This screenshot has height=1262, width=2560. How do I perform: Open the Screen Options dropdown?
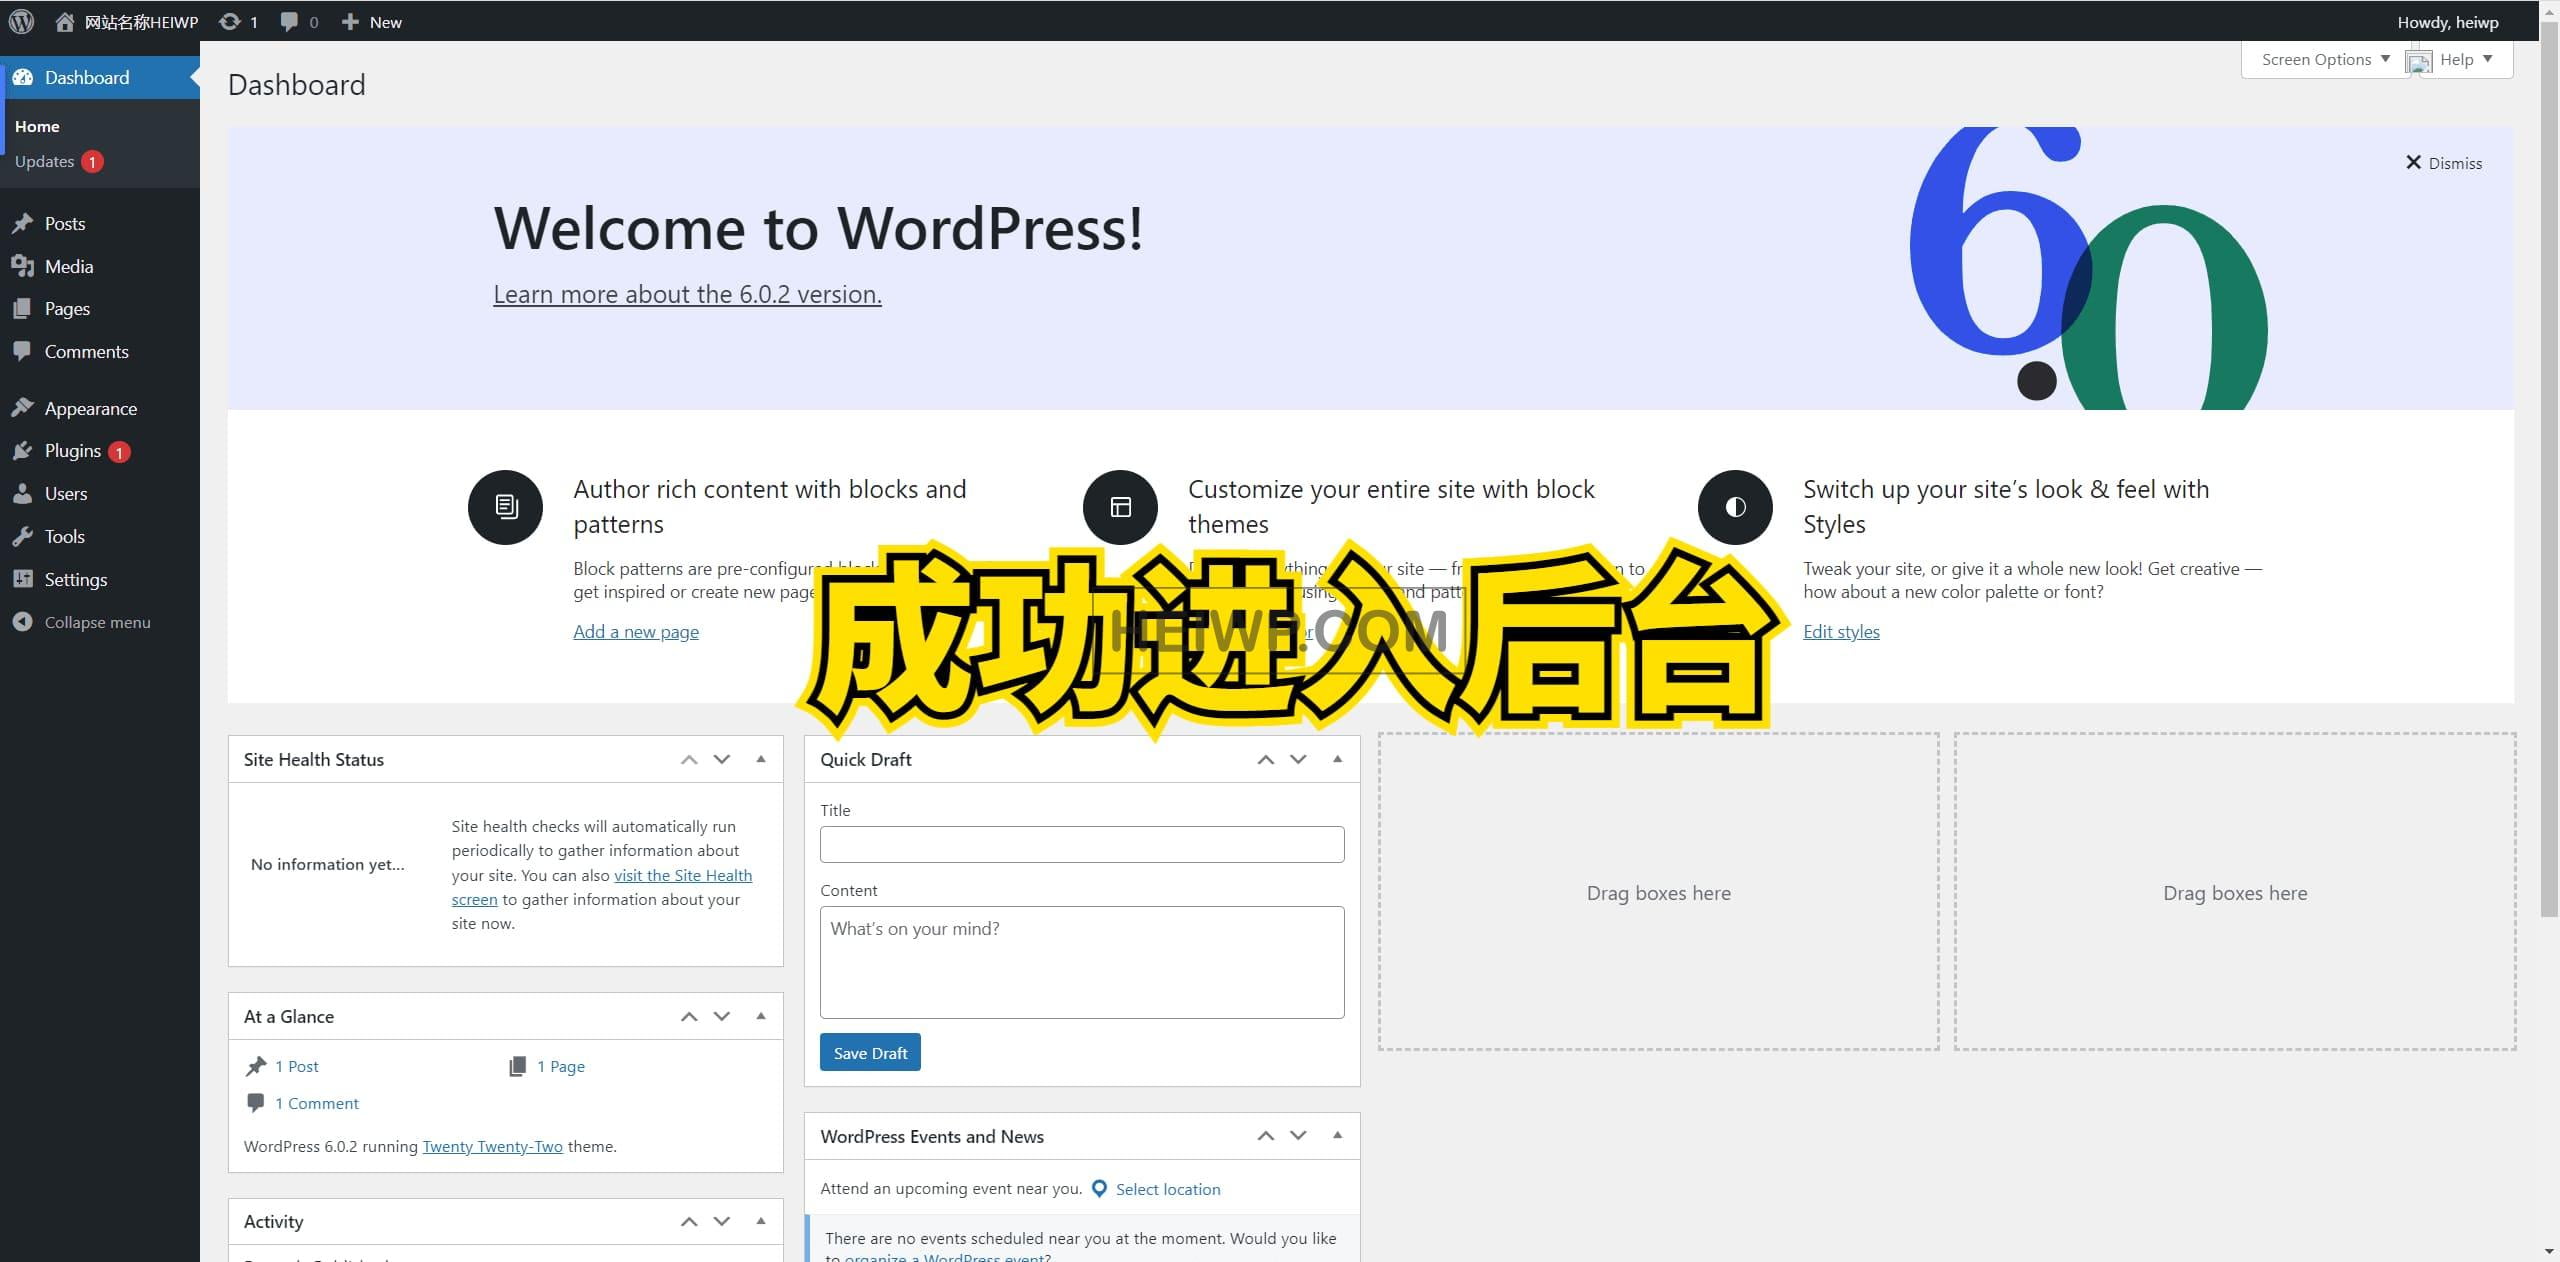point(2326,59)
